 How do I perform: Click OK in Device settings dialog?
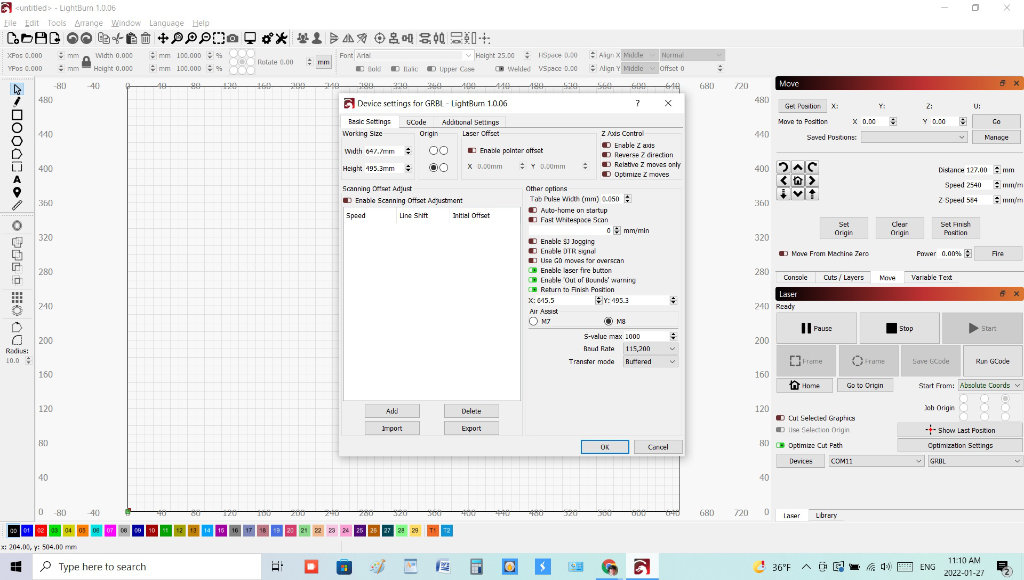pyautogui.click(x=605, y=447)
